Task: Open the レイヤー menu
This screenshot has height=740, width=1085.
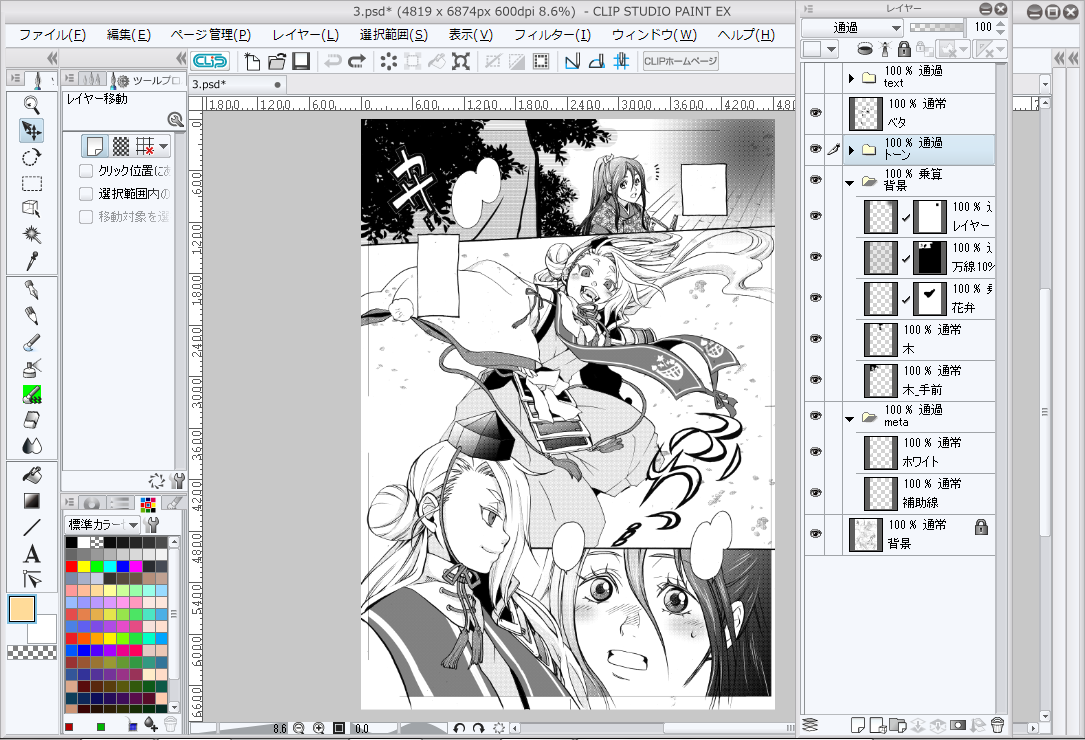Action: pos(305,35)
